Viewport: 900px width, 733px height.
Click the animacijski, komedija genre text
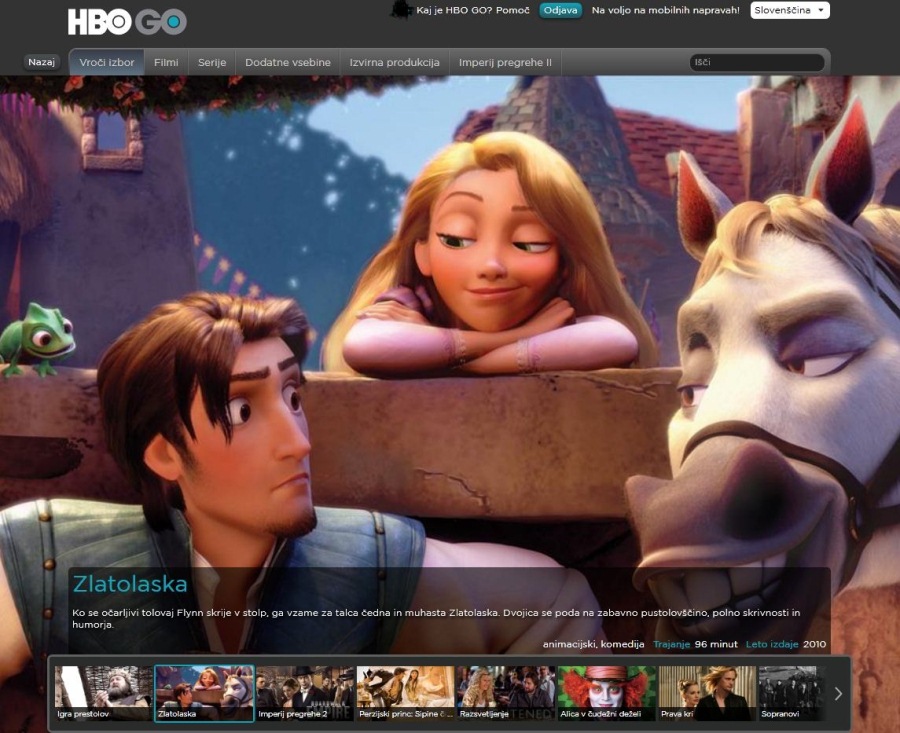[x=593, y=644]
